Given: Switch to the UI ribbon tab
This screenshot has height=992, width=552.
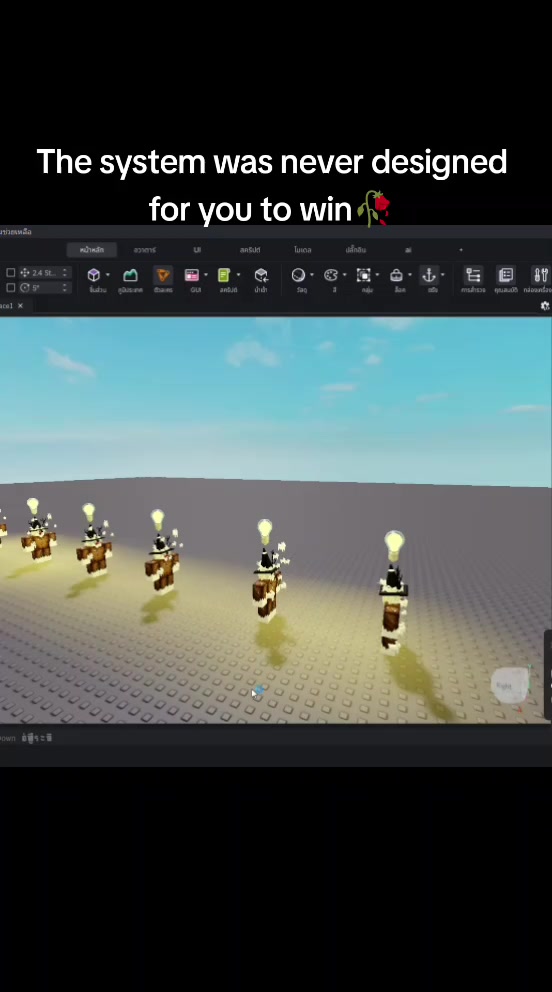Looking at the screenshot, I should coord(197,250).
